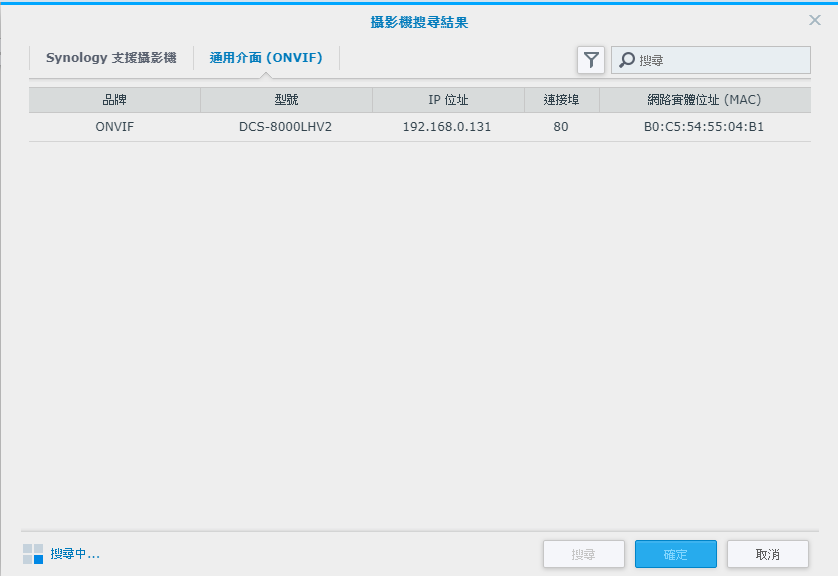Click the 搜尋中 loading spinner icon
The height and width of the screenshot is (576, 838).
[x=33, y=554]
